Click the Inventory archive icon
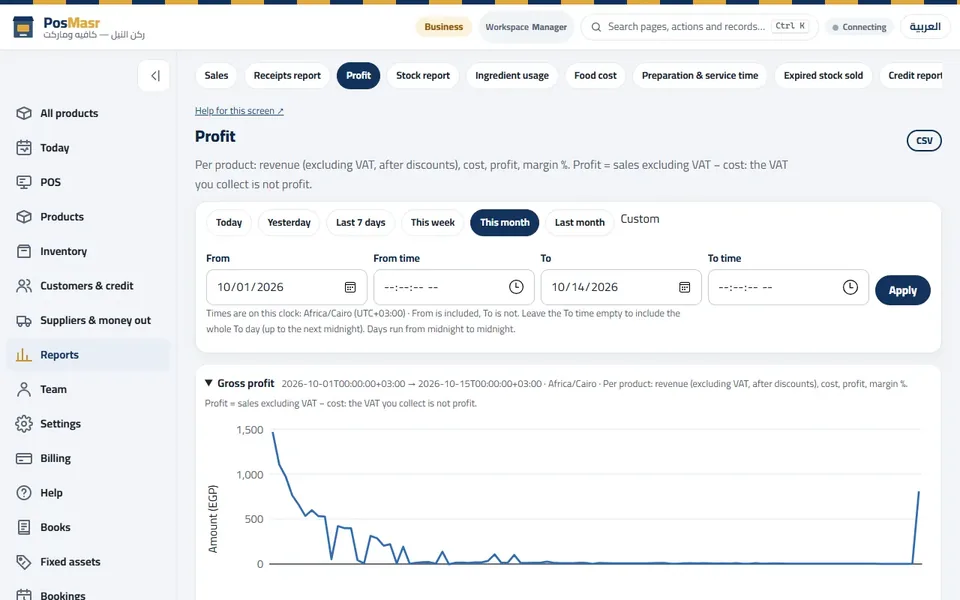 coord(24,251)
